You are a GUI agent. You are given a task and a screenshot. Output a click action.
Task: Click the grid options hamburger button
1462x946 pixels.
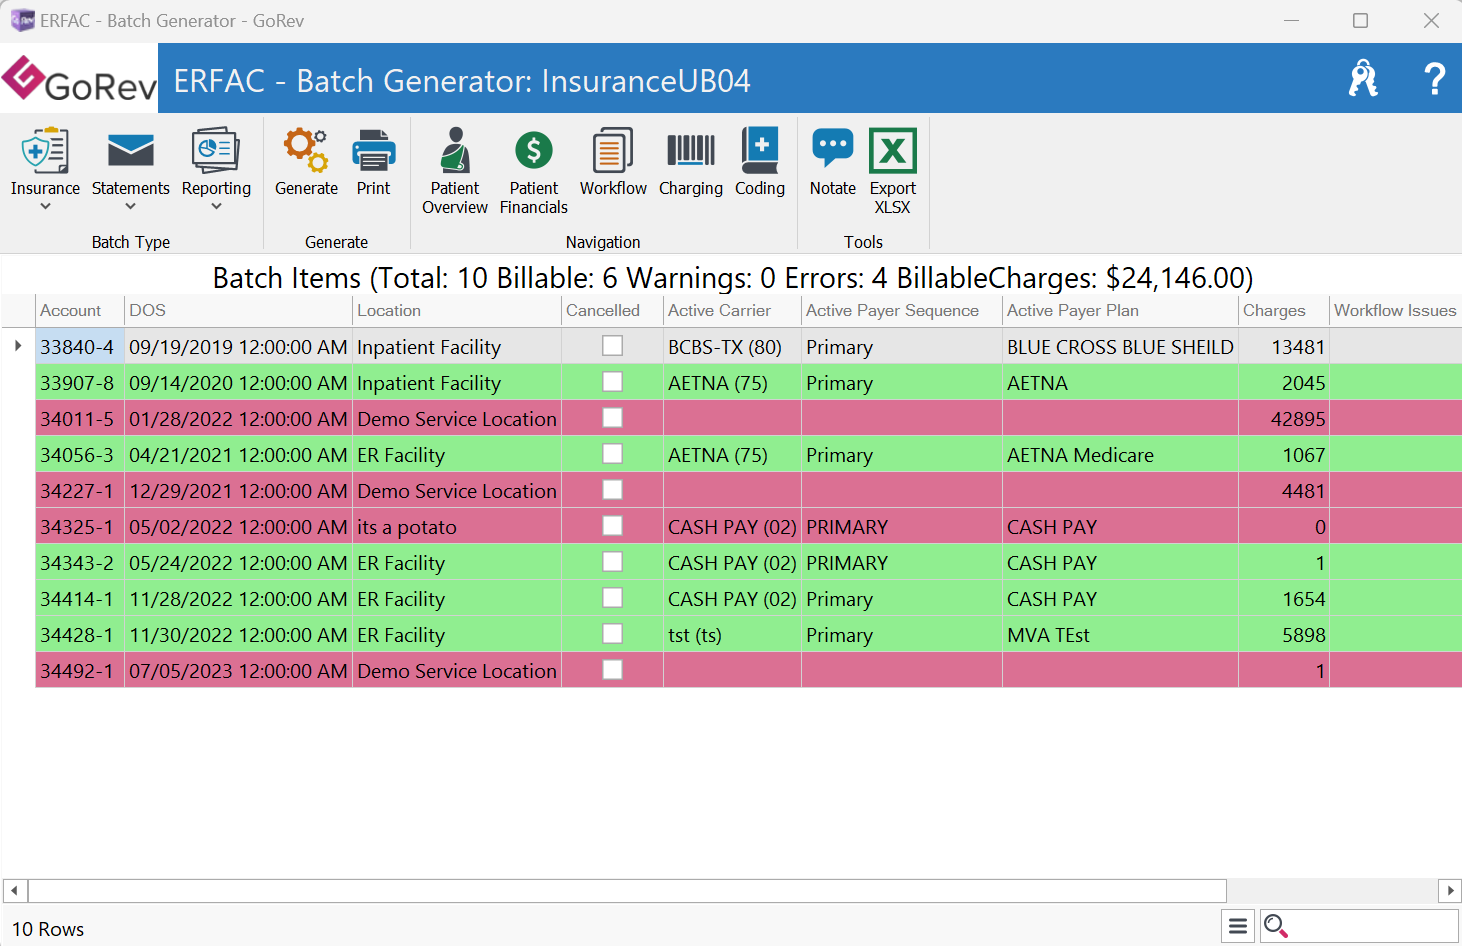pos(1238,926)
